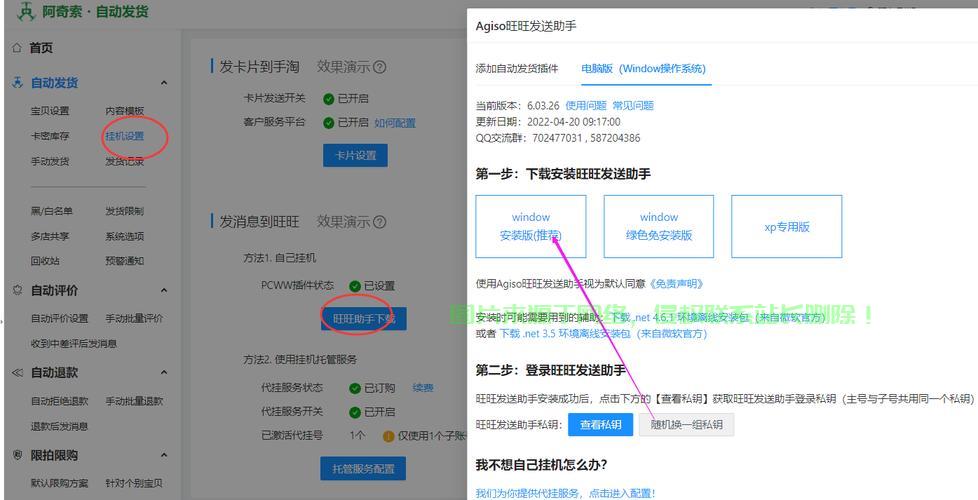Click the orange warning icon near 仅使用1个子账
The height and width of the screenshot is (500, 978).
[x=389, y=436]
